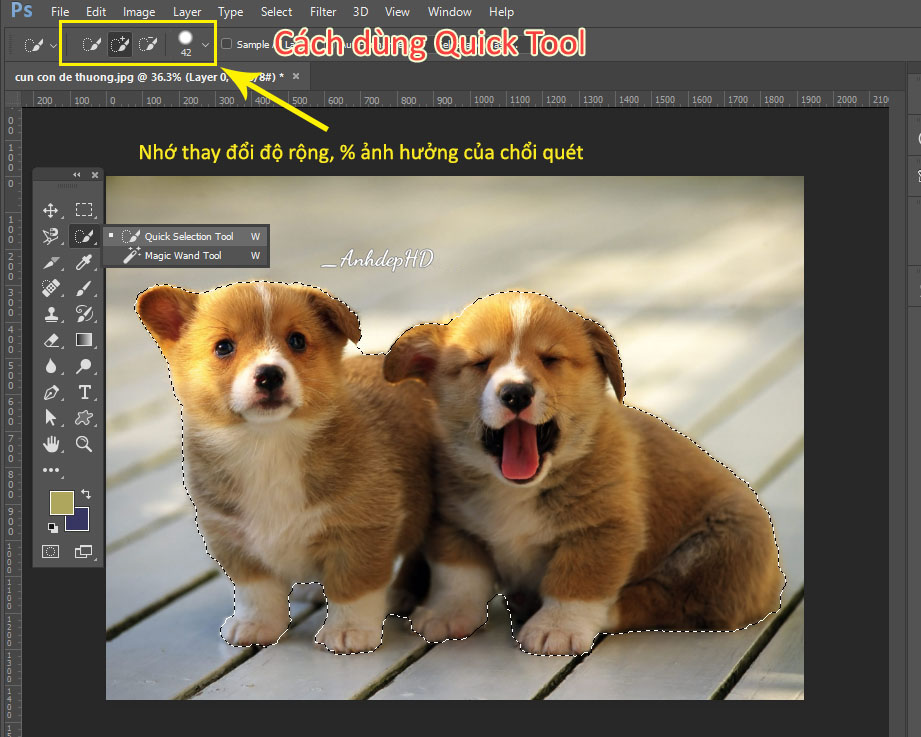Select the Clone Stamp tool
This screenshot has width=921, height=737.
[51, 314]
